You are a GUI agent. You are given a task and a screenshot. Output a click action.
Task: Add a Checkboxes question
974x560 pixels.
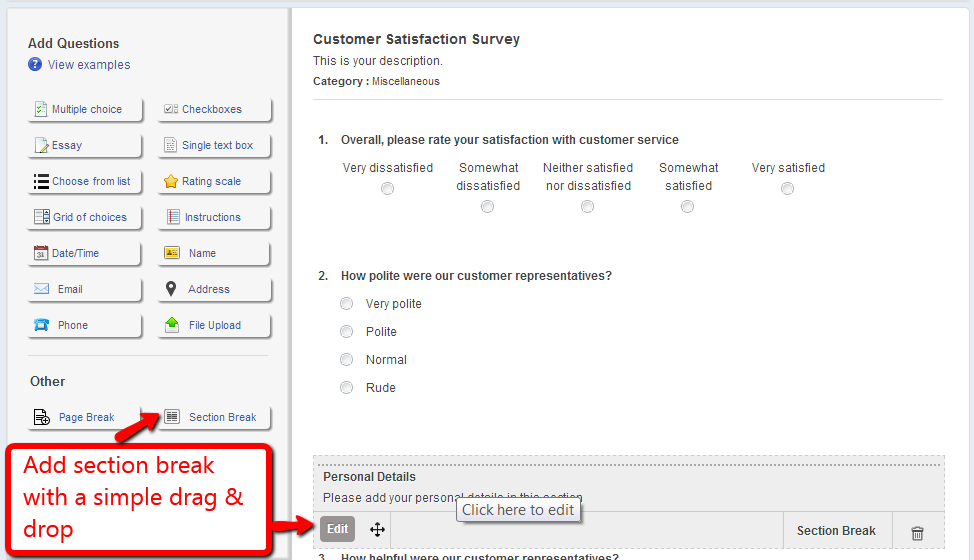point(214,109)
